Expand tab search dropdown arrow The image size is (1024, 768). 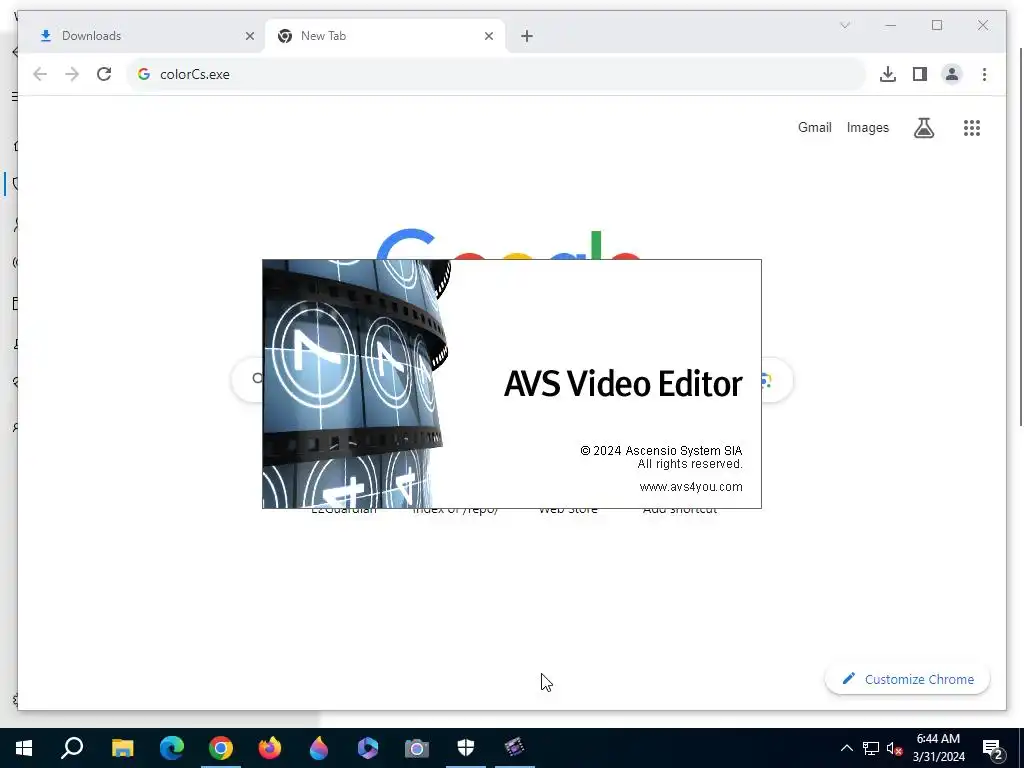coord(844,25)
